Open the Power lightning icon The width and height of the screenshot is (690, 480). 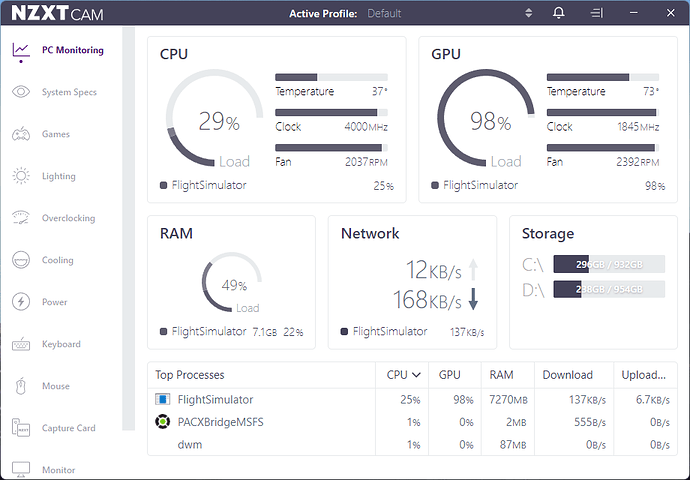(x=21, y=302)
